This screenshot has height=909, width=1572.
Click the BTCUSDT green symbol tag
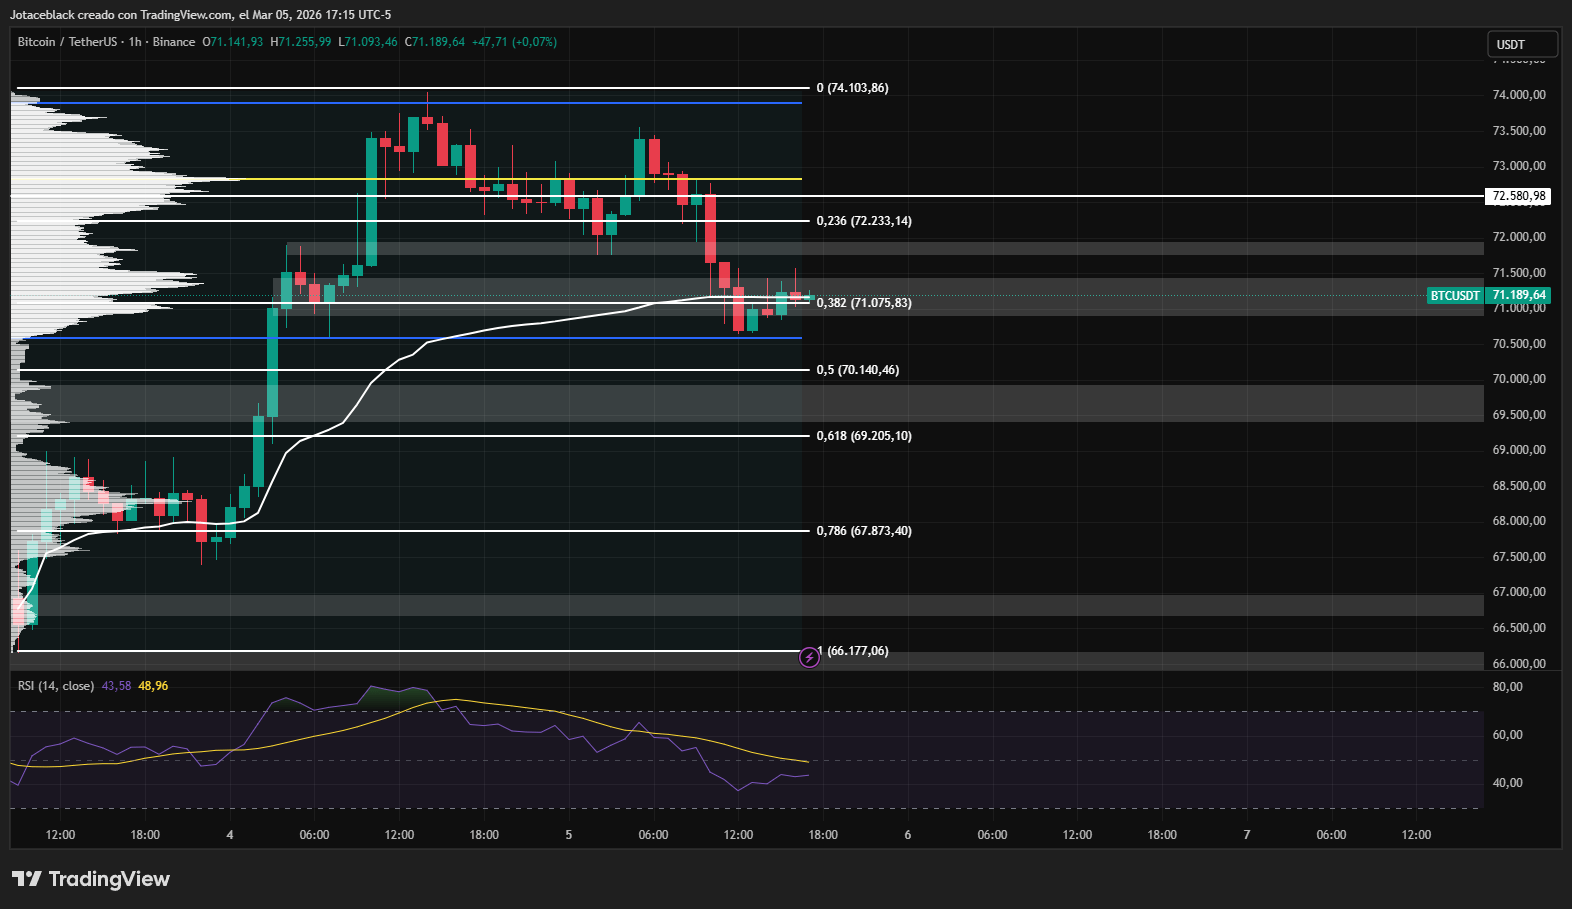pyautogui.click(x=1454, y=296)
